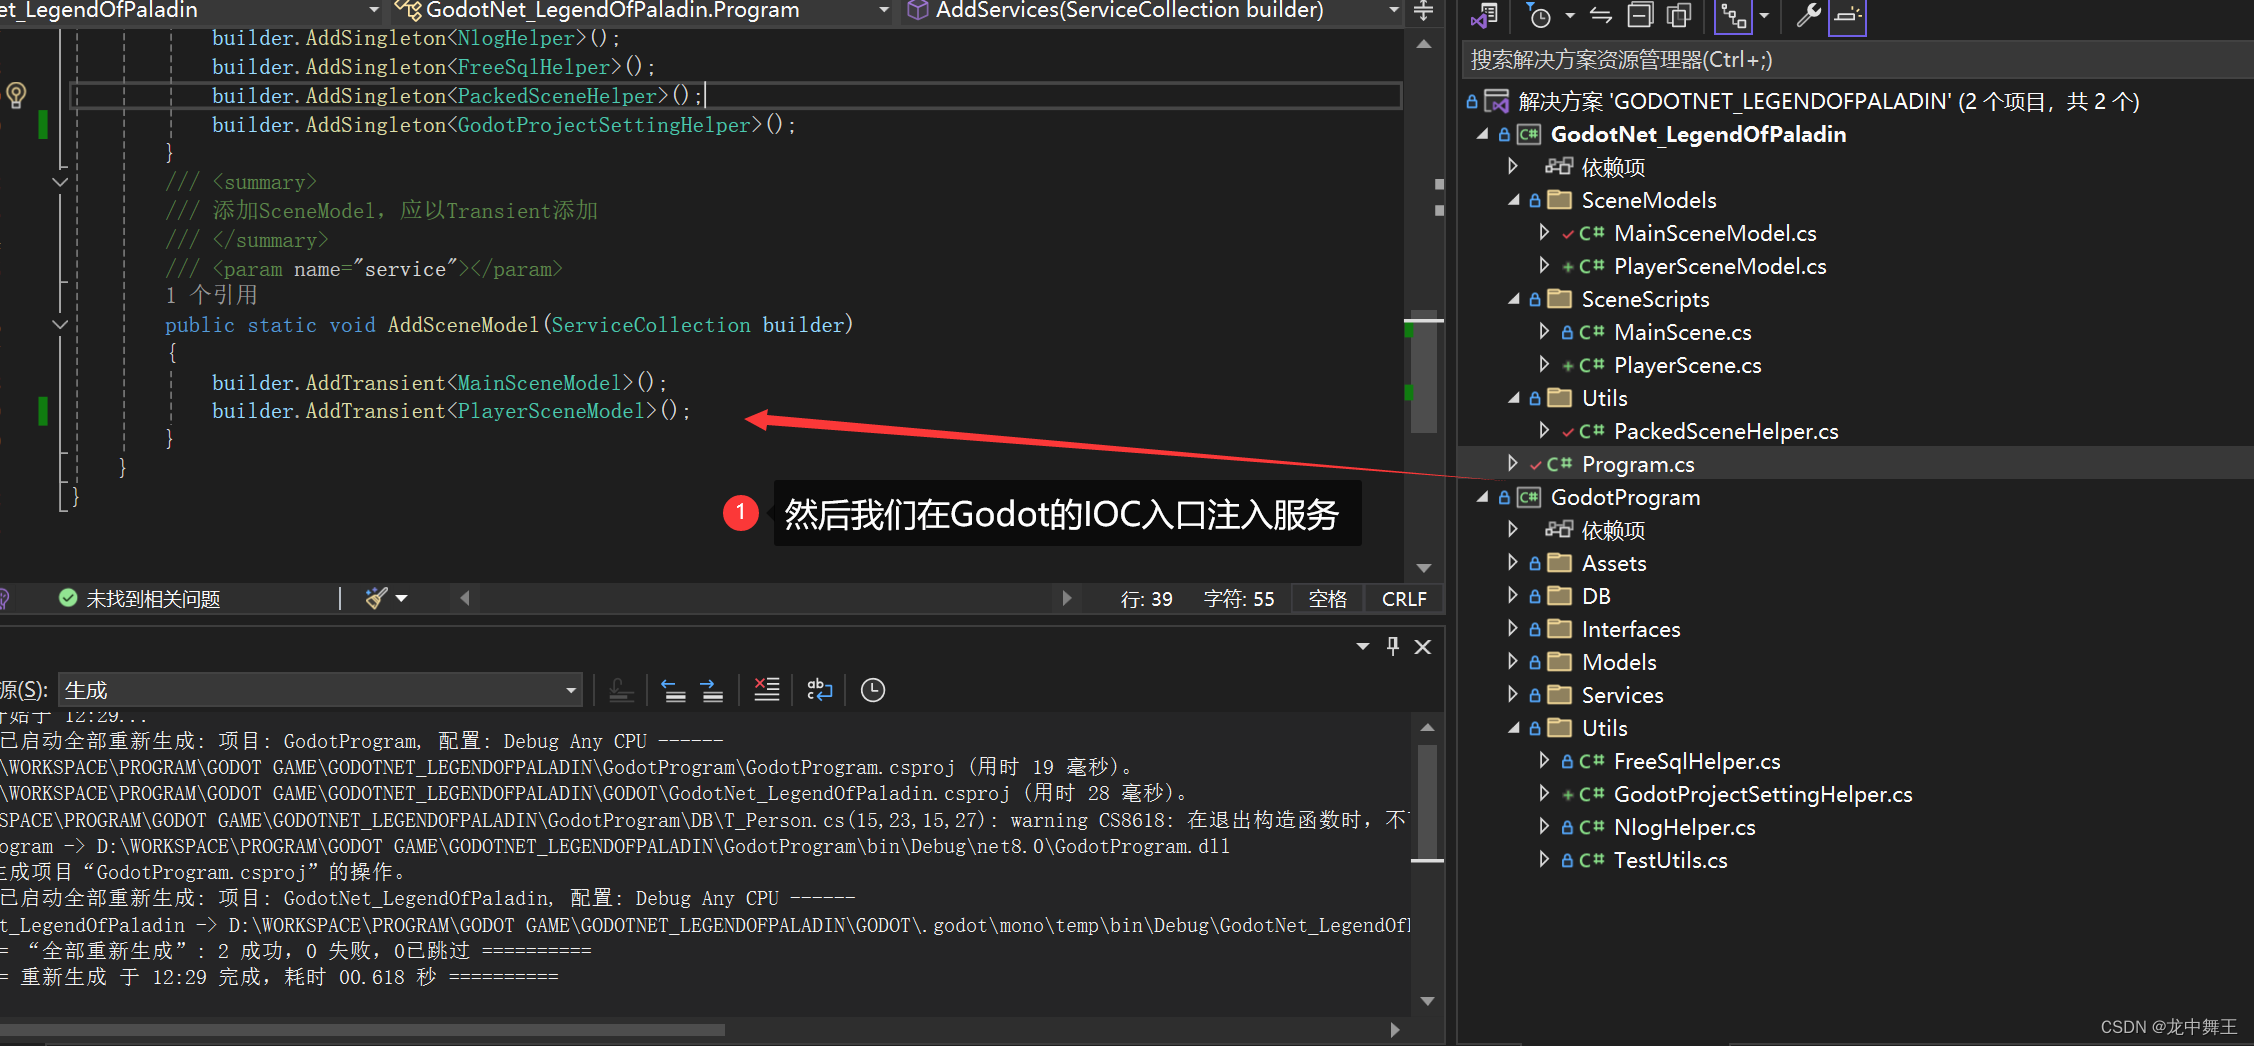Collapse the SceneModels folder
This screenshot has height=1046, width=2254.
coord(1514,200)
